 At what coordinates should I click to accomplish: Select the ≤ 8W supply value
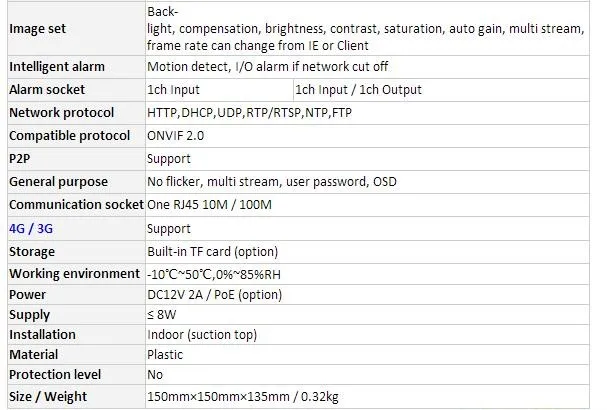pyautogui.click(x=161, y=315)
